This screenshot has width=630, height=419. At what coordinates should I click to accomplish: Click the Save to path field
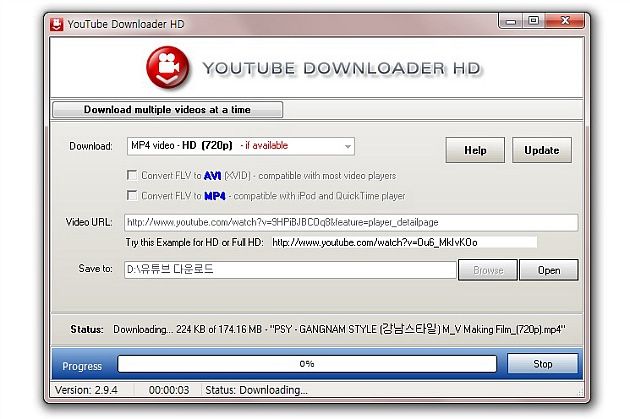point(290,270)
